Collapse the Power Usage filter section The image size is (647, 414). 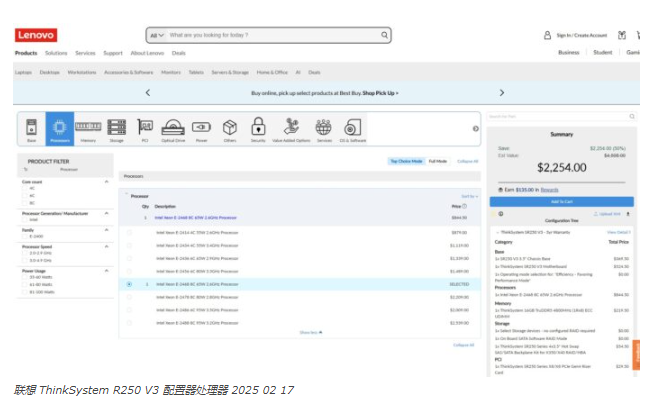point(106,271)
